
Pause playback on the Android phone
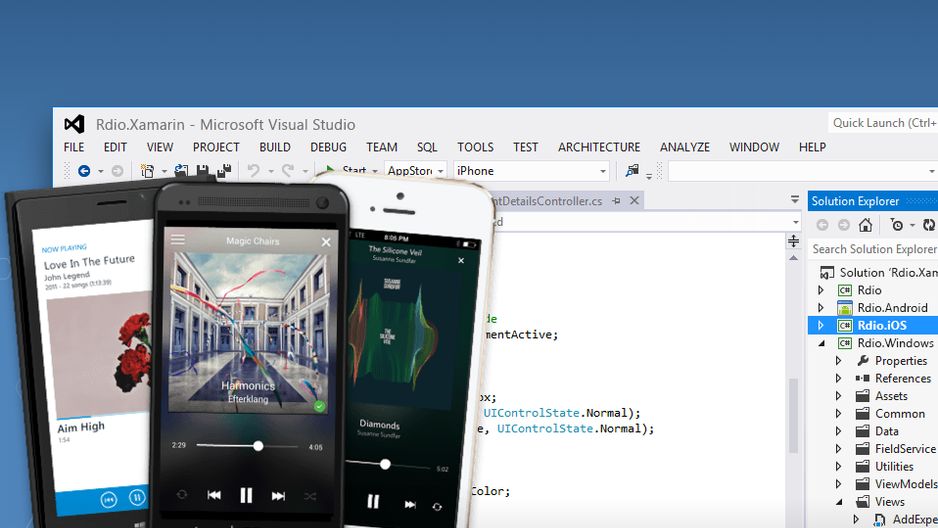click(246, 495)
